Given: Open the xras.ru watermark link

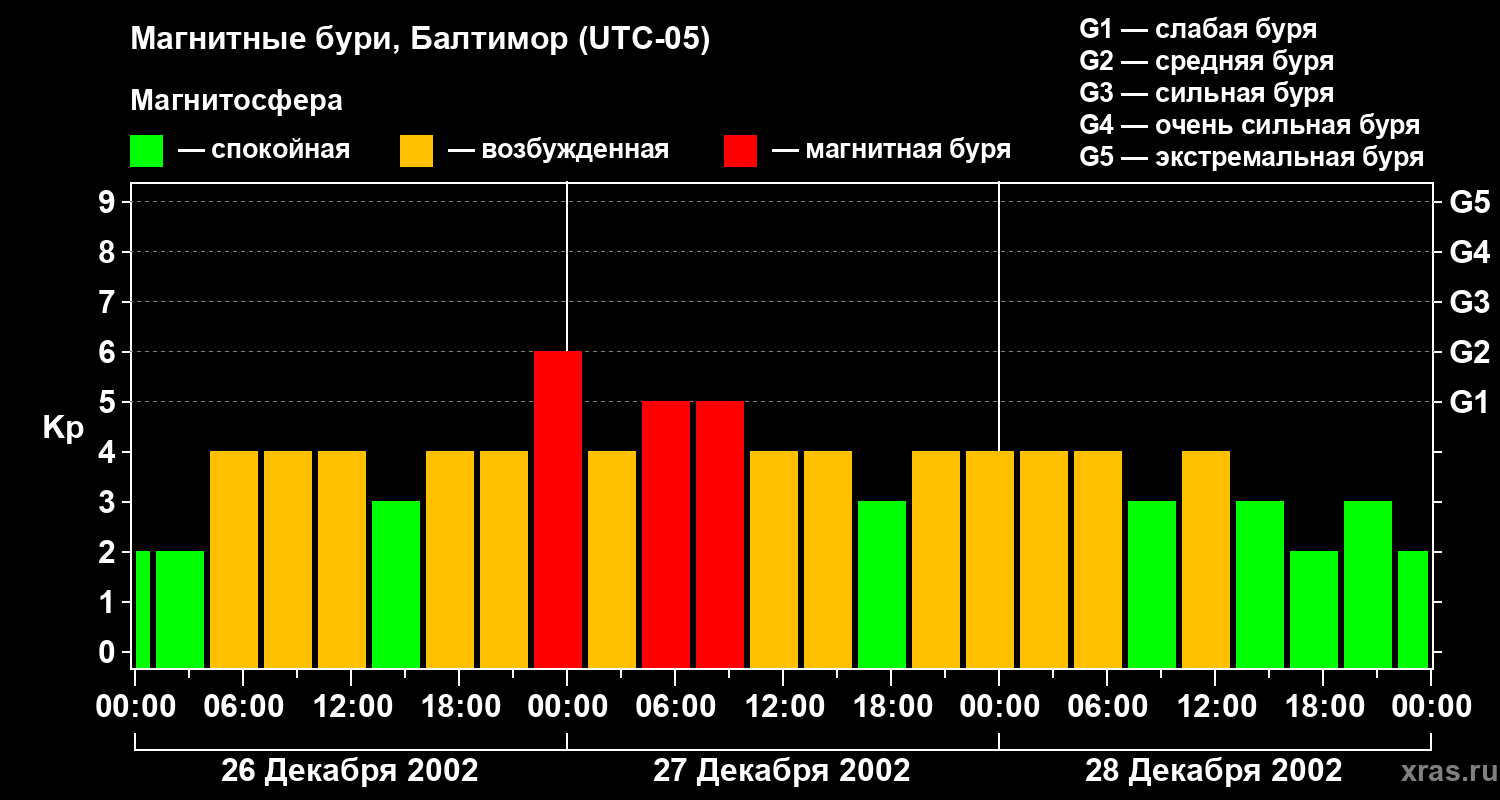Looking at the screenshot, I should [x=1444, y=771].
